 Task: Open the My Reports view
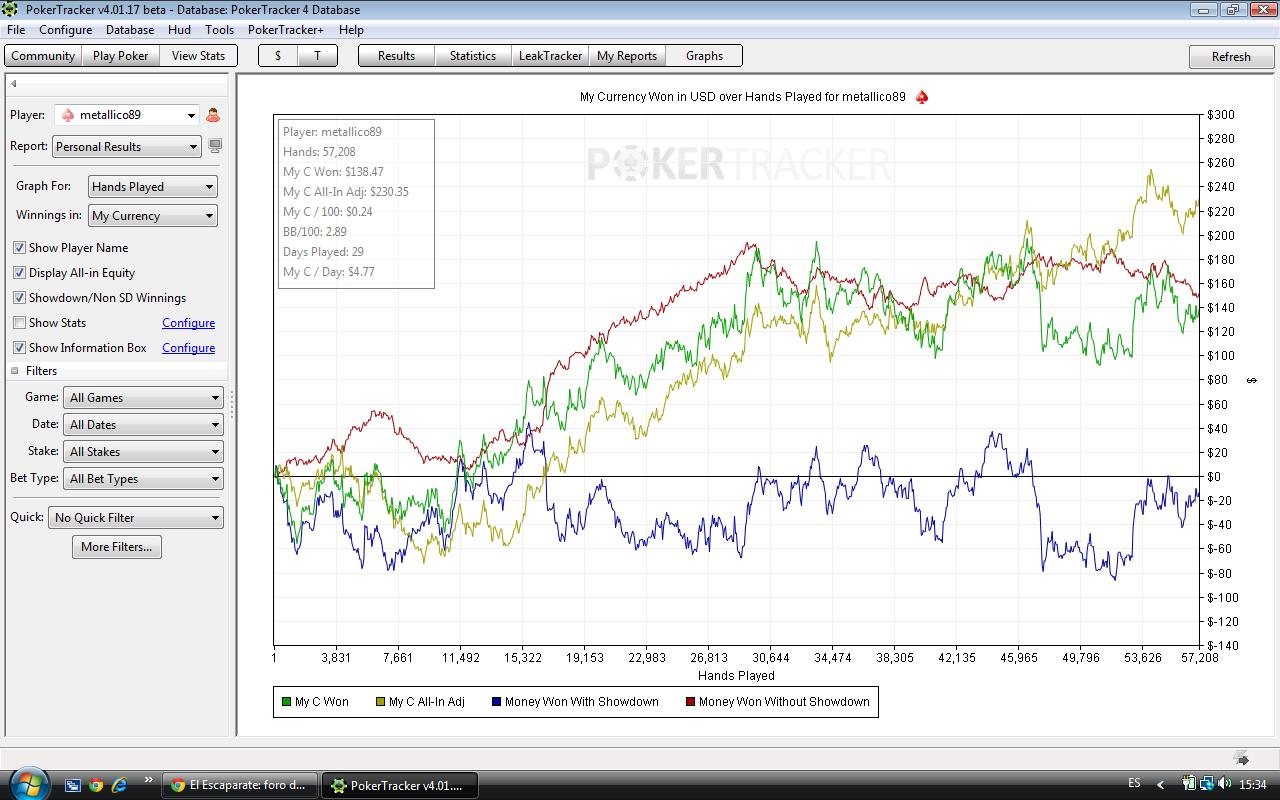pos(627,56)
